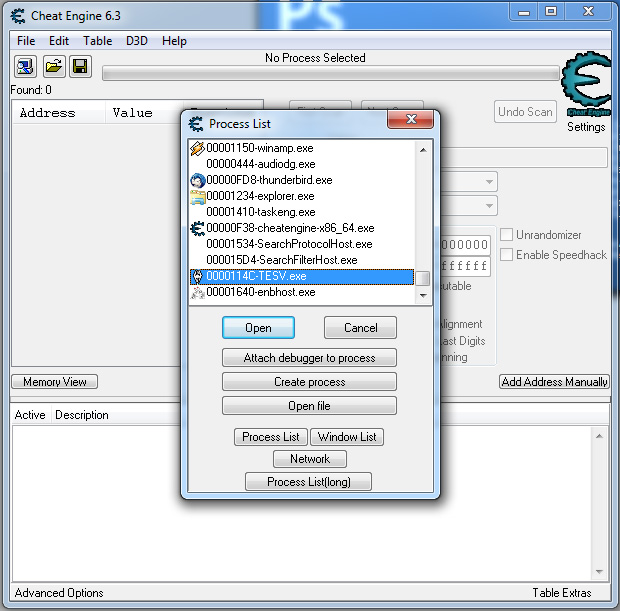Click Attach debugger to process
Image resolution: width=620 pixels, height=611 pixels.
coord(309,358)
